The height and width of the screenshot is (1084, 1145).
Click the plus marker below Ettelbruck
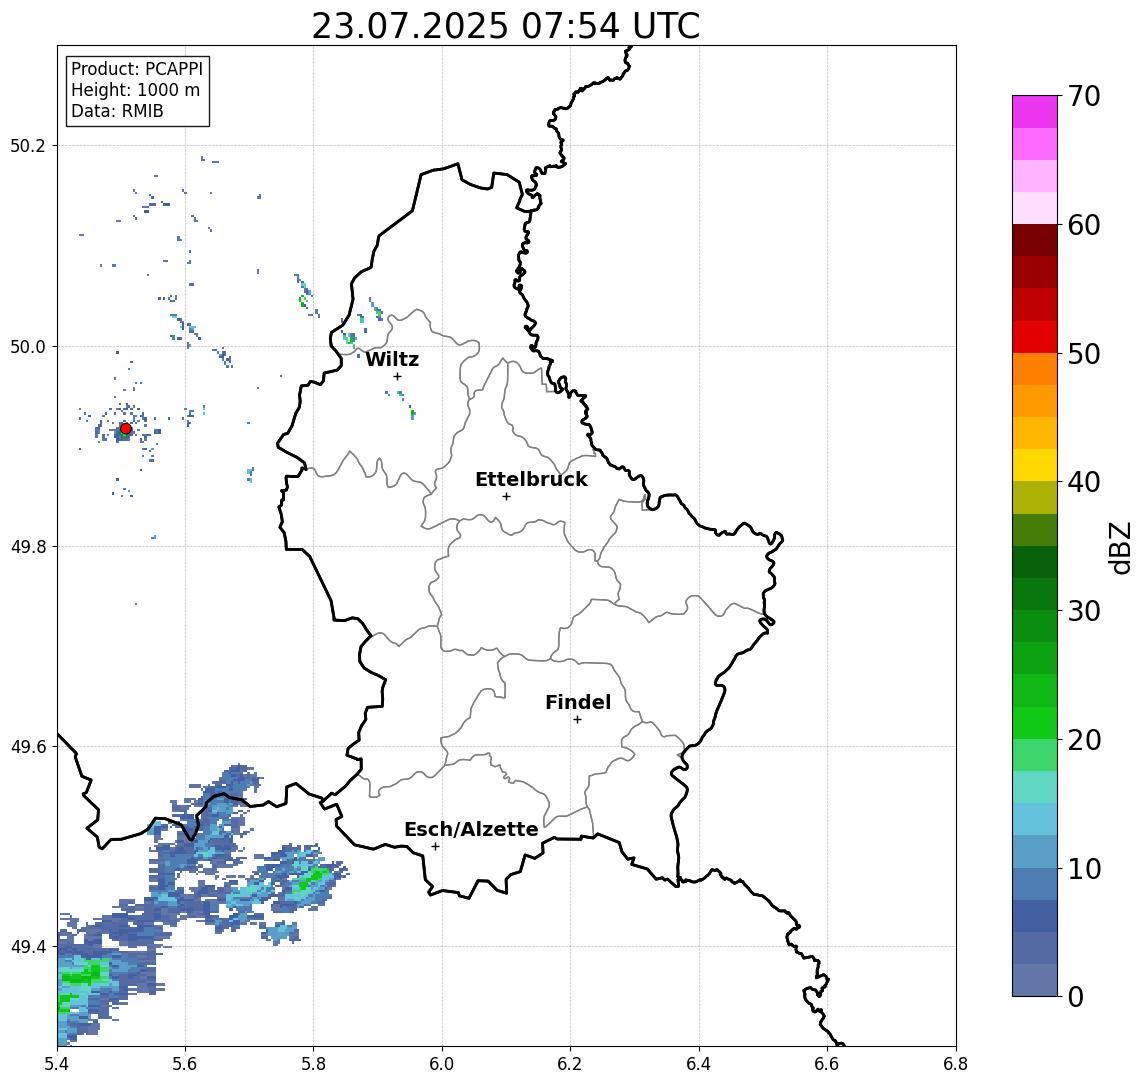click(x=506, y=497)
